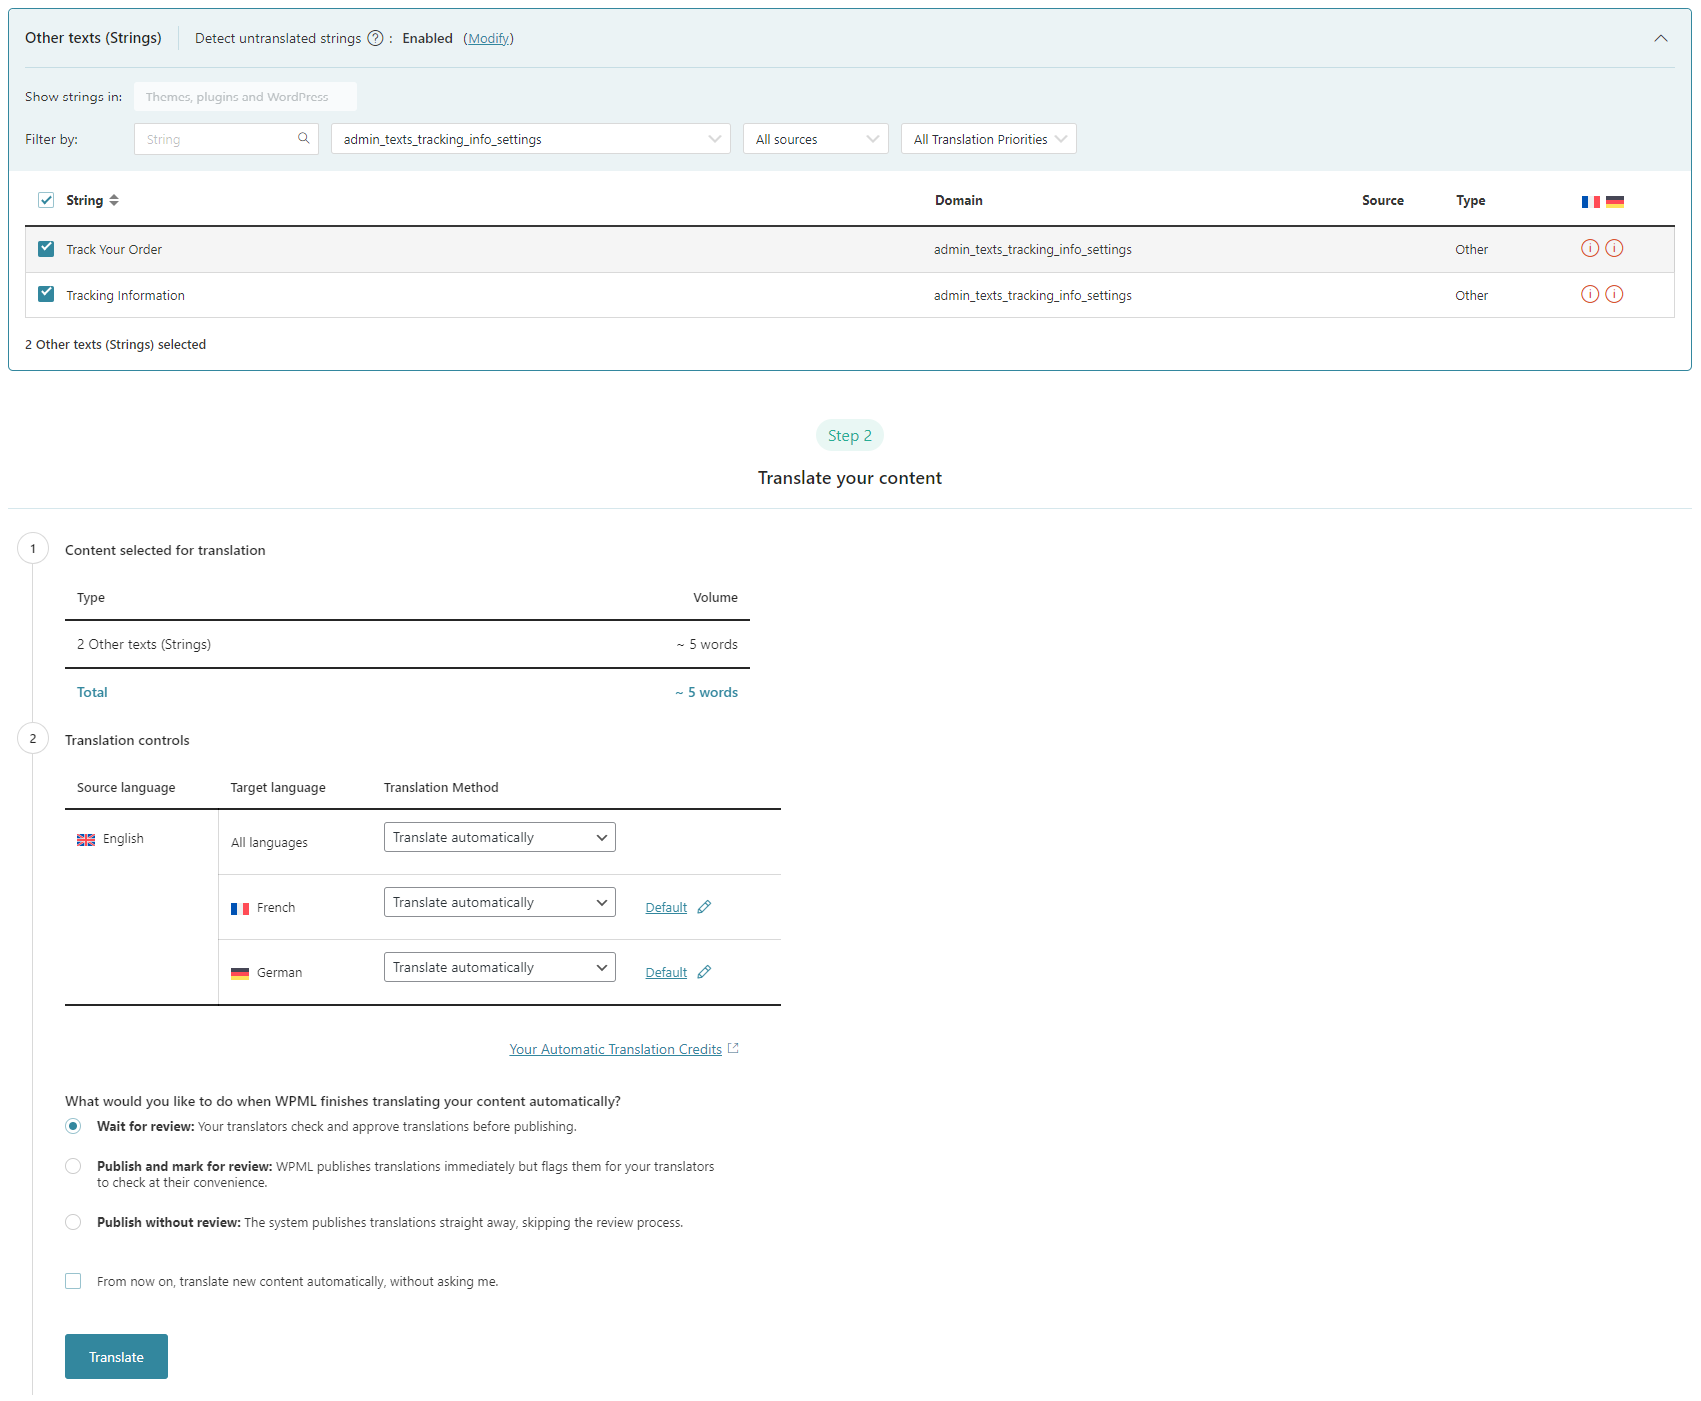
Task: Edit the Default translator for French
Action: pyautogui.click(x=704, y=906)
